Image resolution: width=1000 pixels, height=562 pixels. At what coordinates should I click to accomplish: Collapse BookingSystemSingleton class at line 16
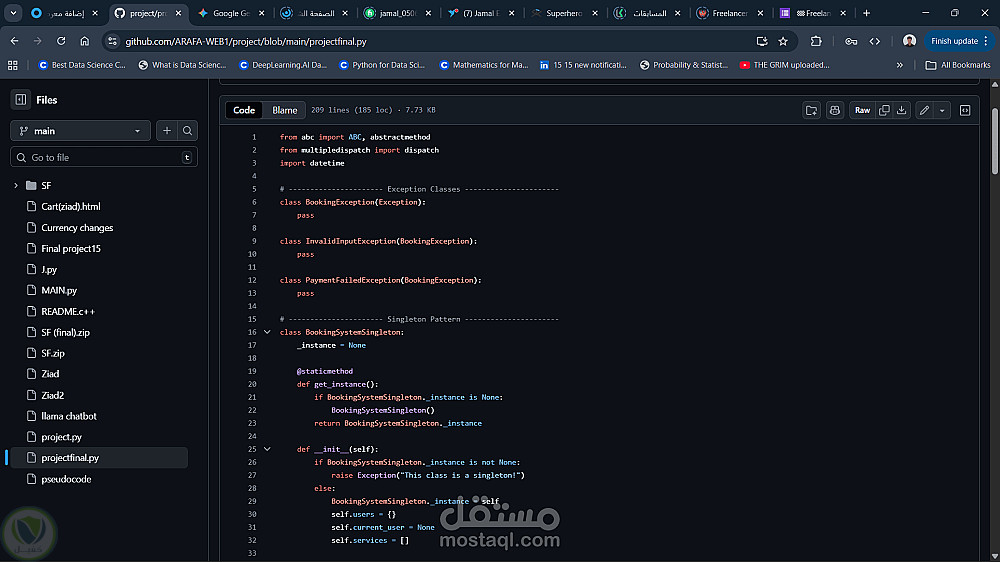267,332
